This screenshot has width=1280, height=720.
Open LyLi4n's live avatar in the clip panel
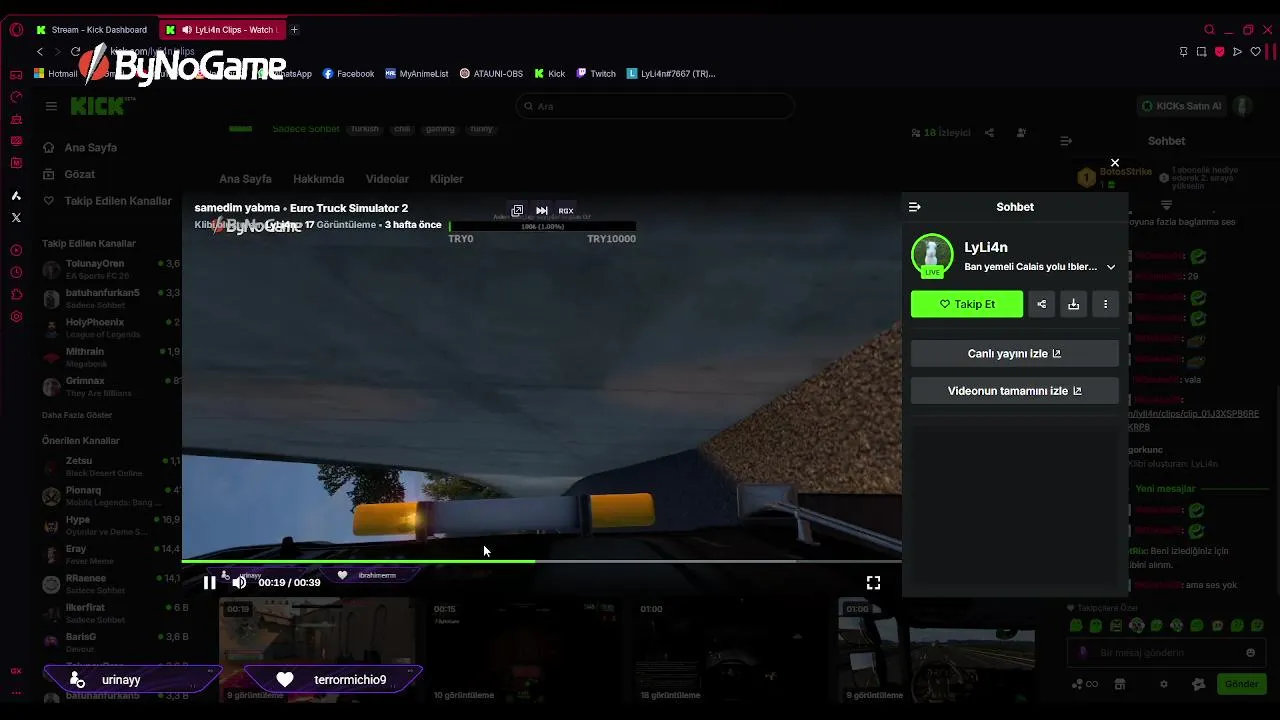pyautogui.click(x=932, y=255)
